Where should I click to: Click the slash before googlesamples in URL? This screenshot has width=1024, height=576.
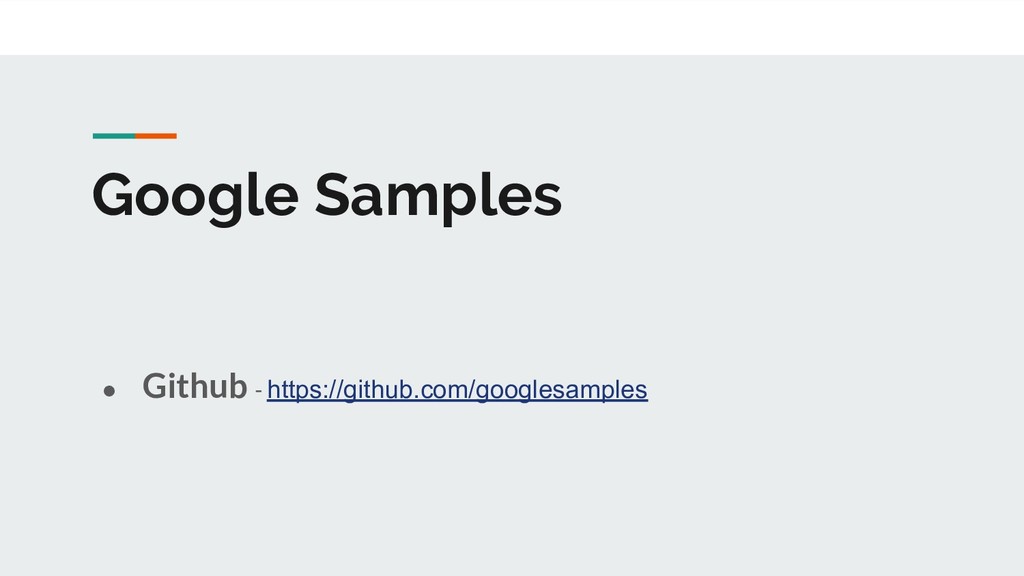click(471, 389)
